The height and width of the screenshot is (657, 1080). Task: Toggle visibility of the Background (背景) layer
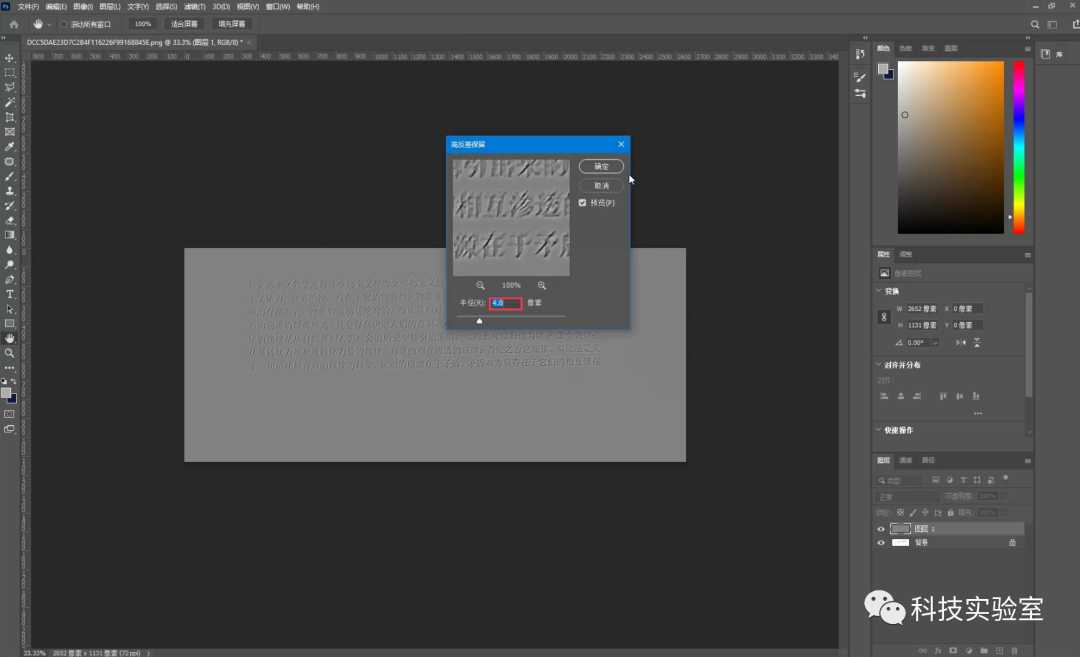click(x=881, y=542)
